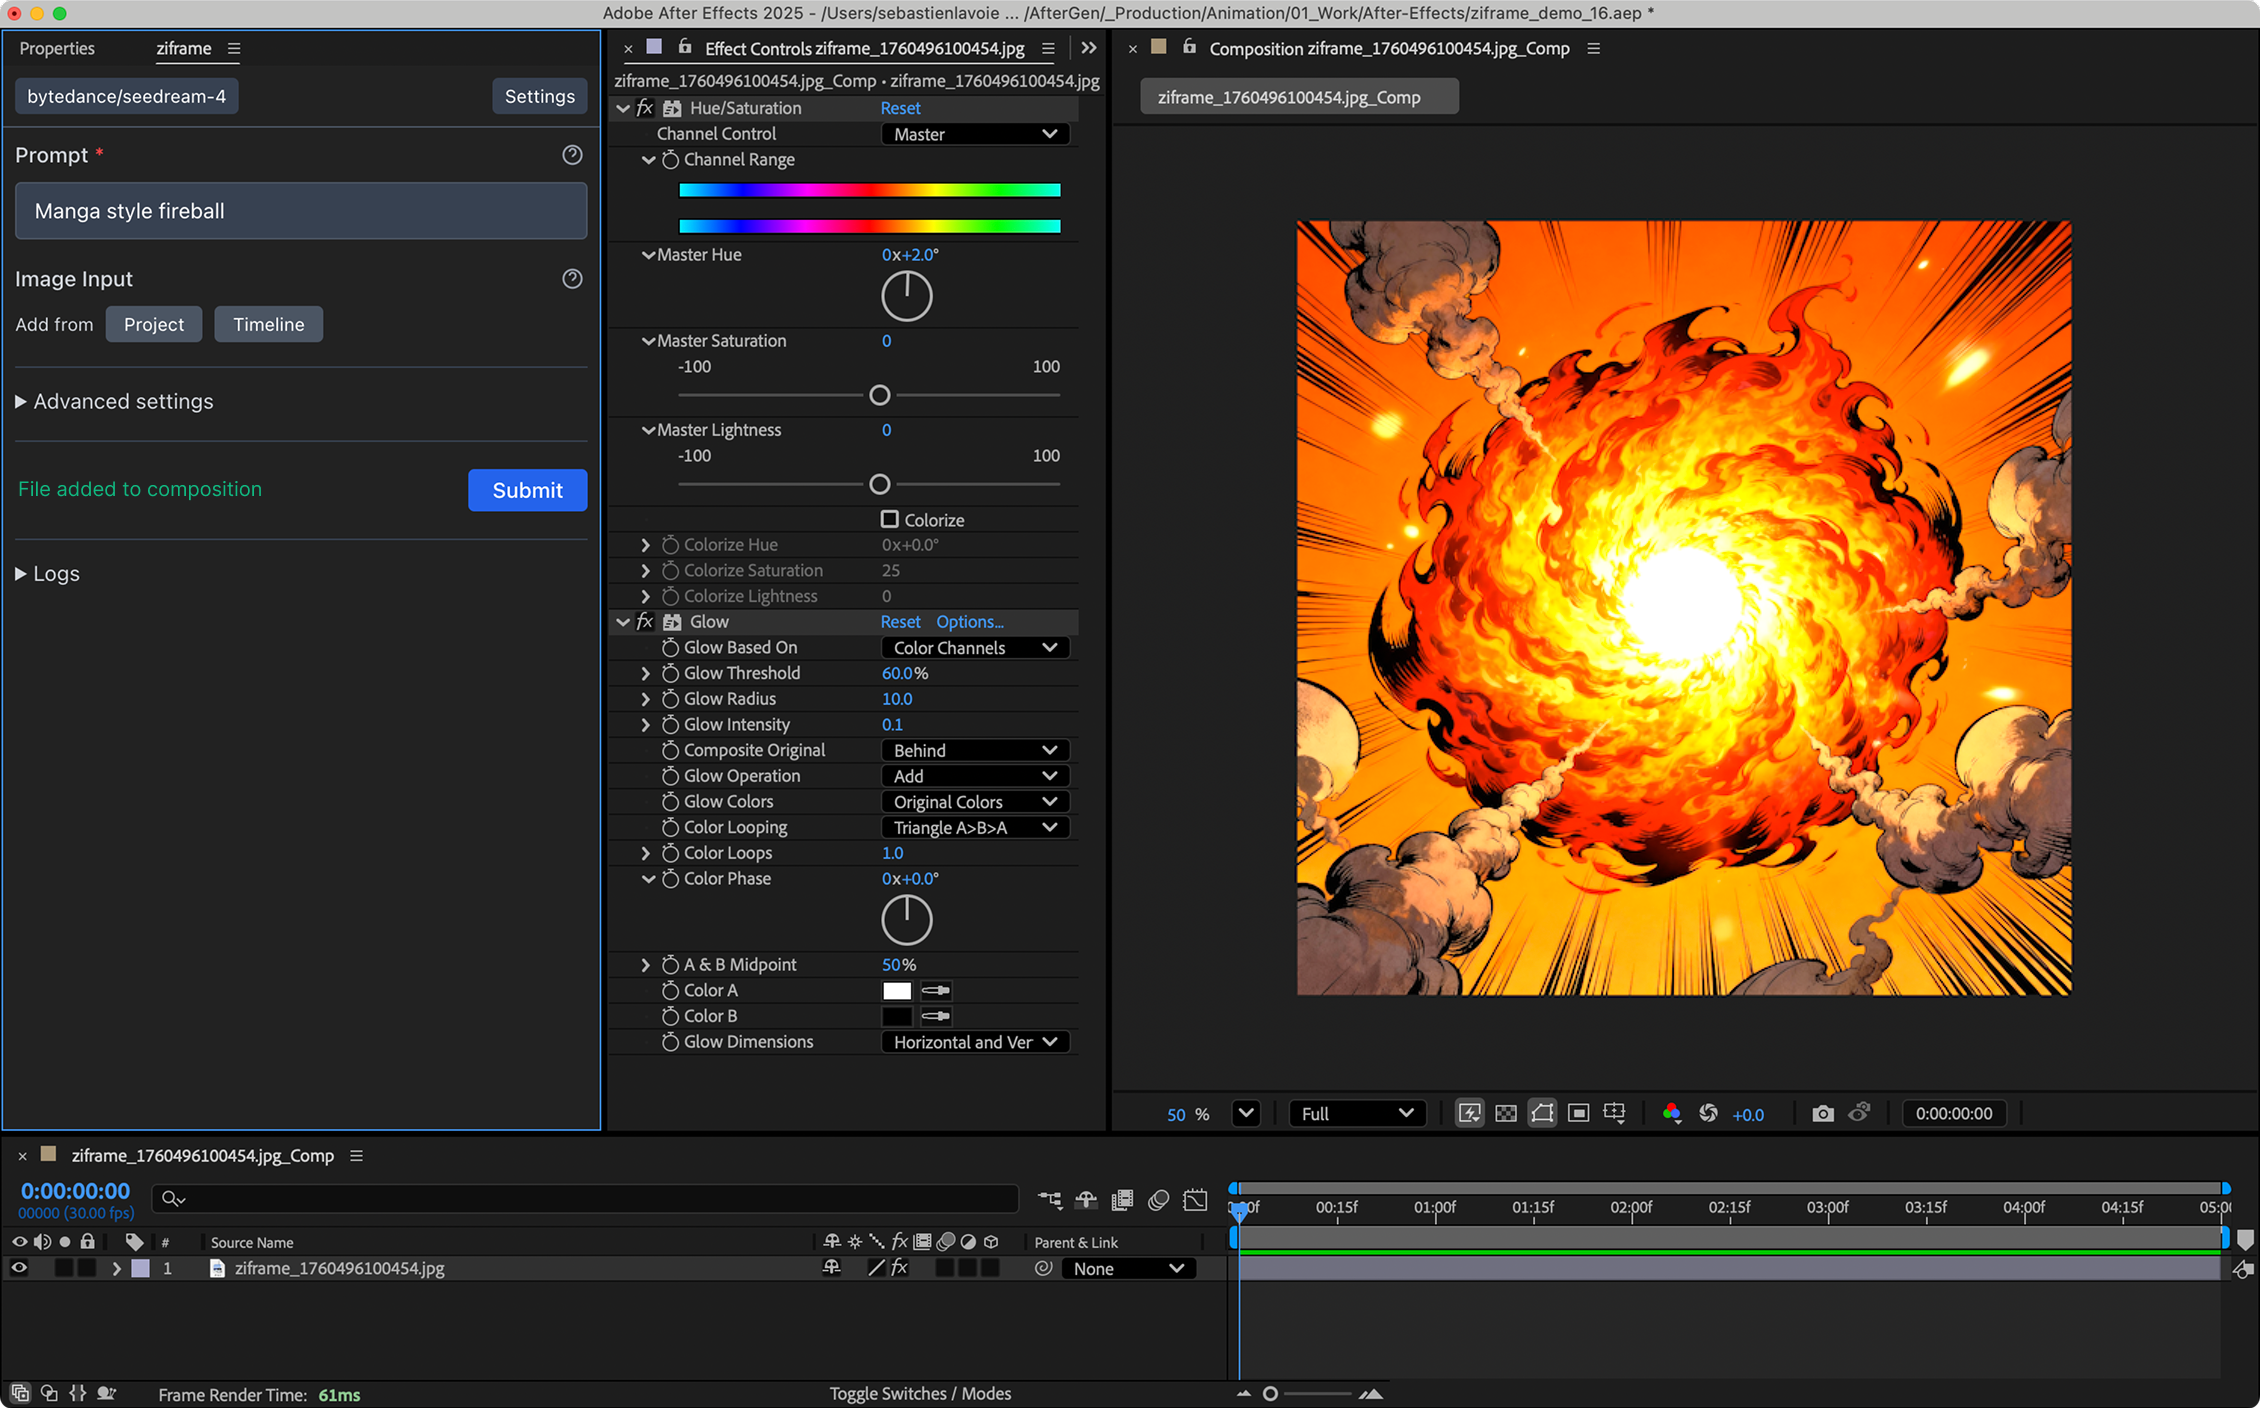Click the Master Saturation slider handle
Viewport: 2260px width, 1408px height.
coord(879,396)
